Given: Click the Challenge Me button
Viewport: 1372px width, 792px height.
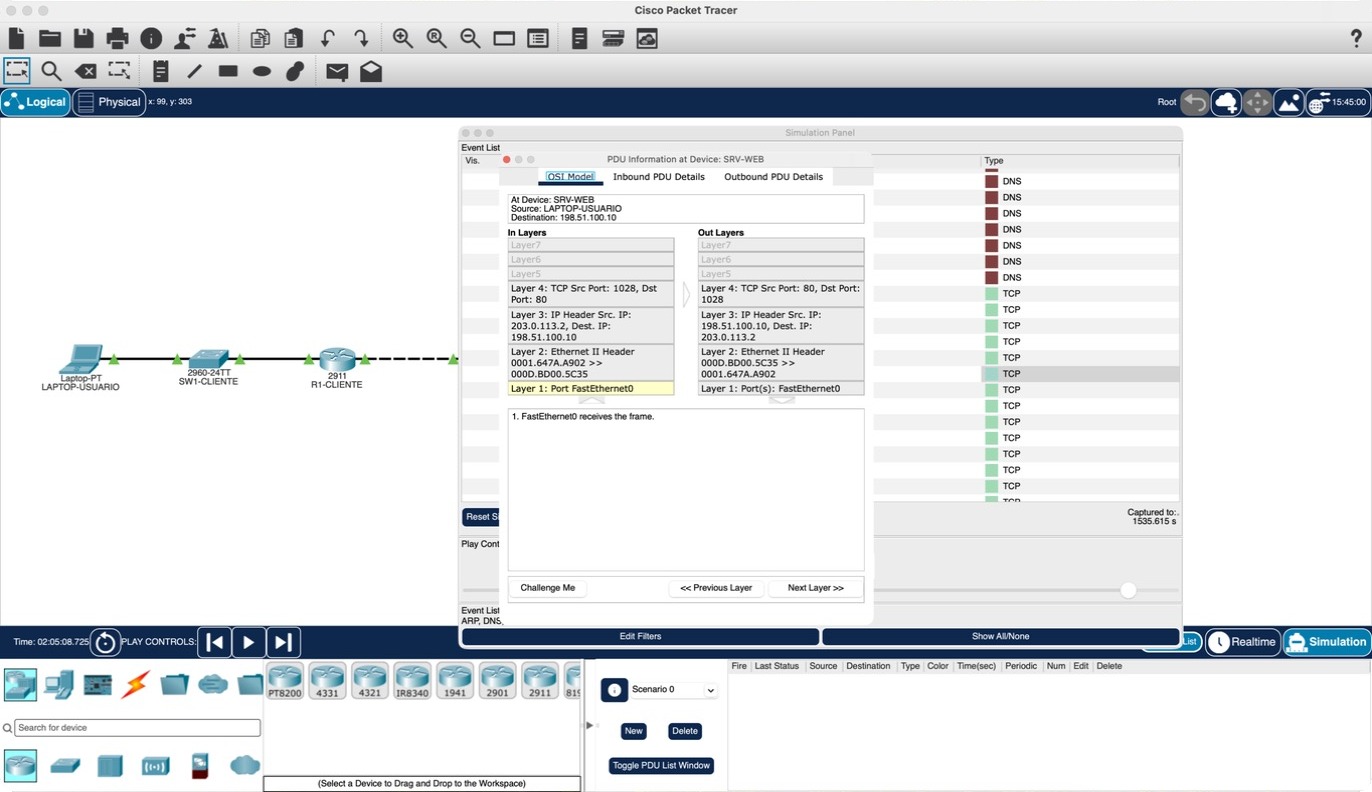Looking at the screenshot, I should pyautogui.click(x=548, y=588).
